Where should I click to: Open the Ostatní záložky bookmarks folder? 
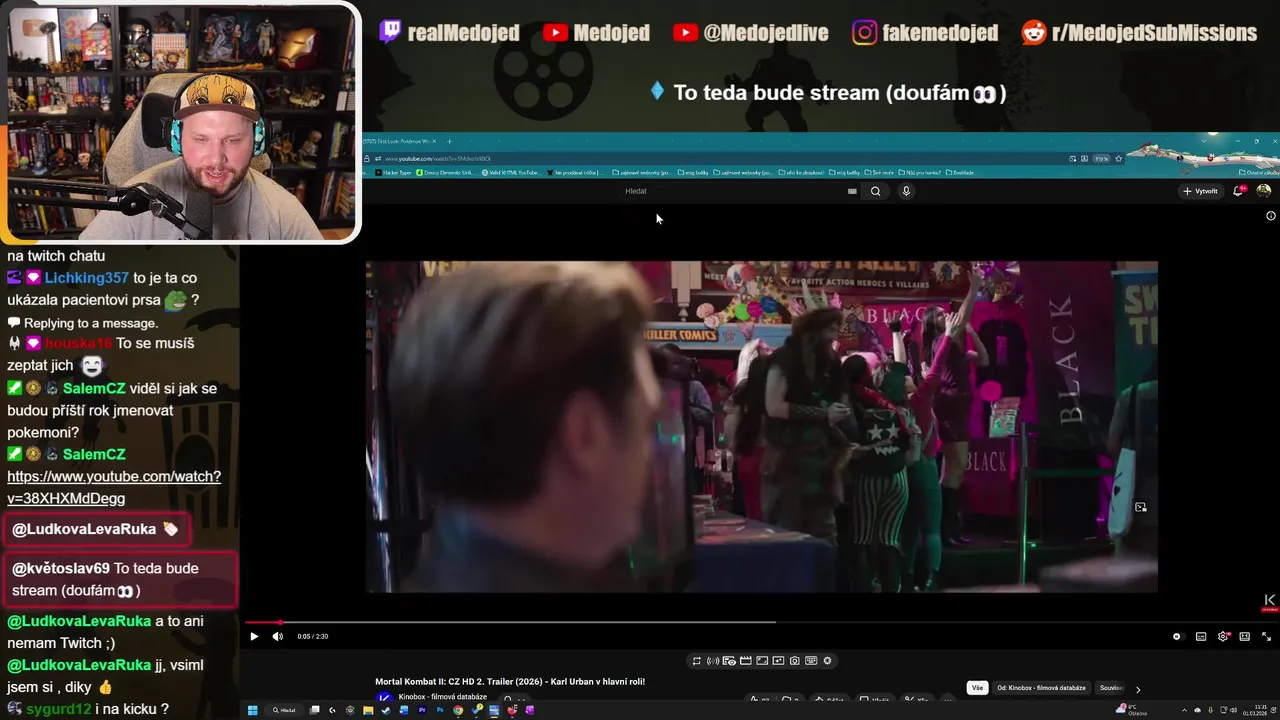click(1257, 172)
